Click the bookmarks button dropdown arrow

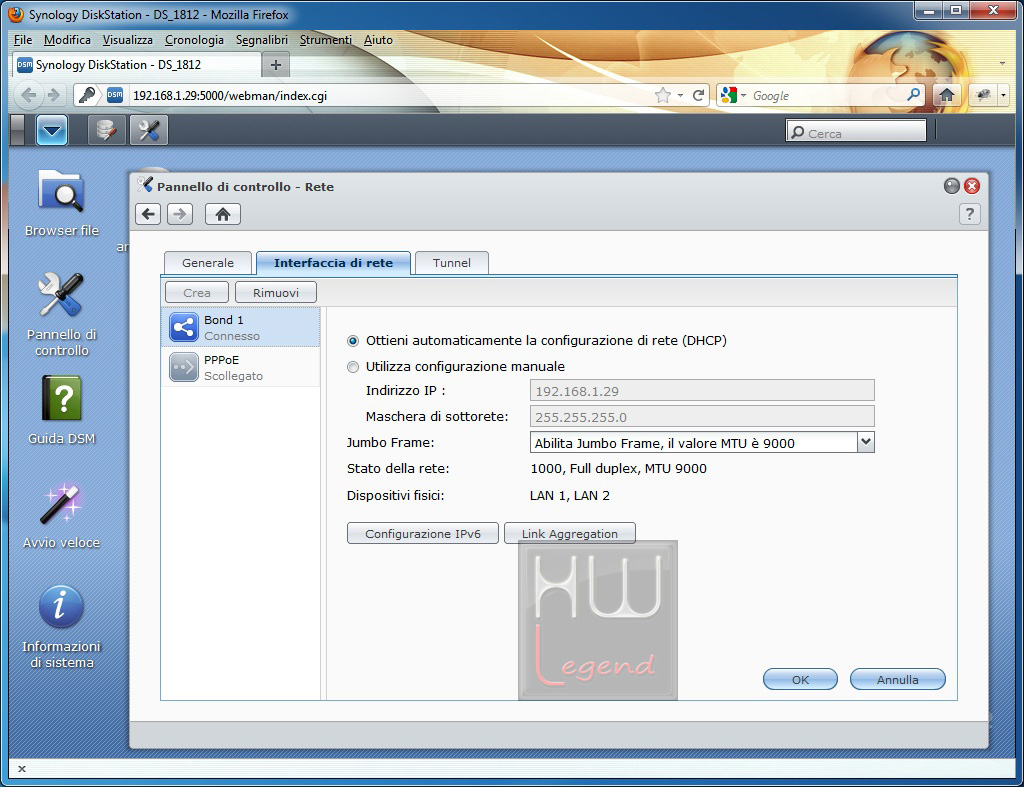pos(1003,95)
